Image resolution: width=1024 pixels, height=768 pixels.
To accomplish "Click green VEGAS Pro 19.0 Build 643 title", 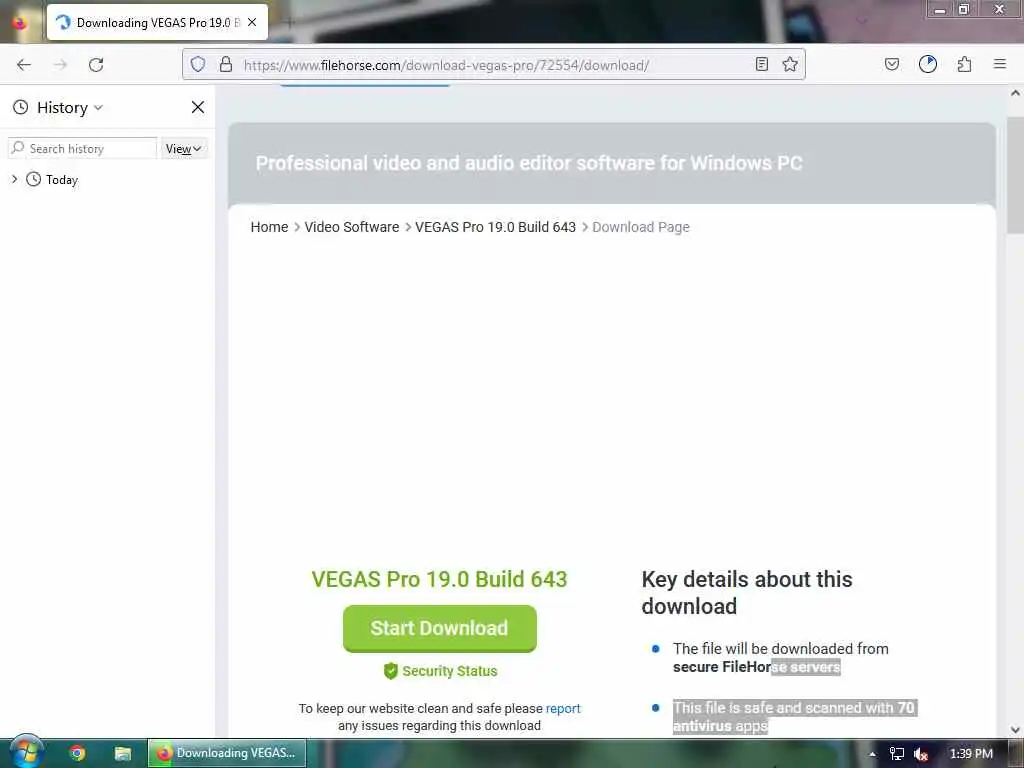I will [x=440, y=579].
